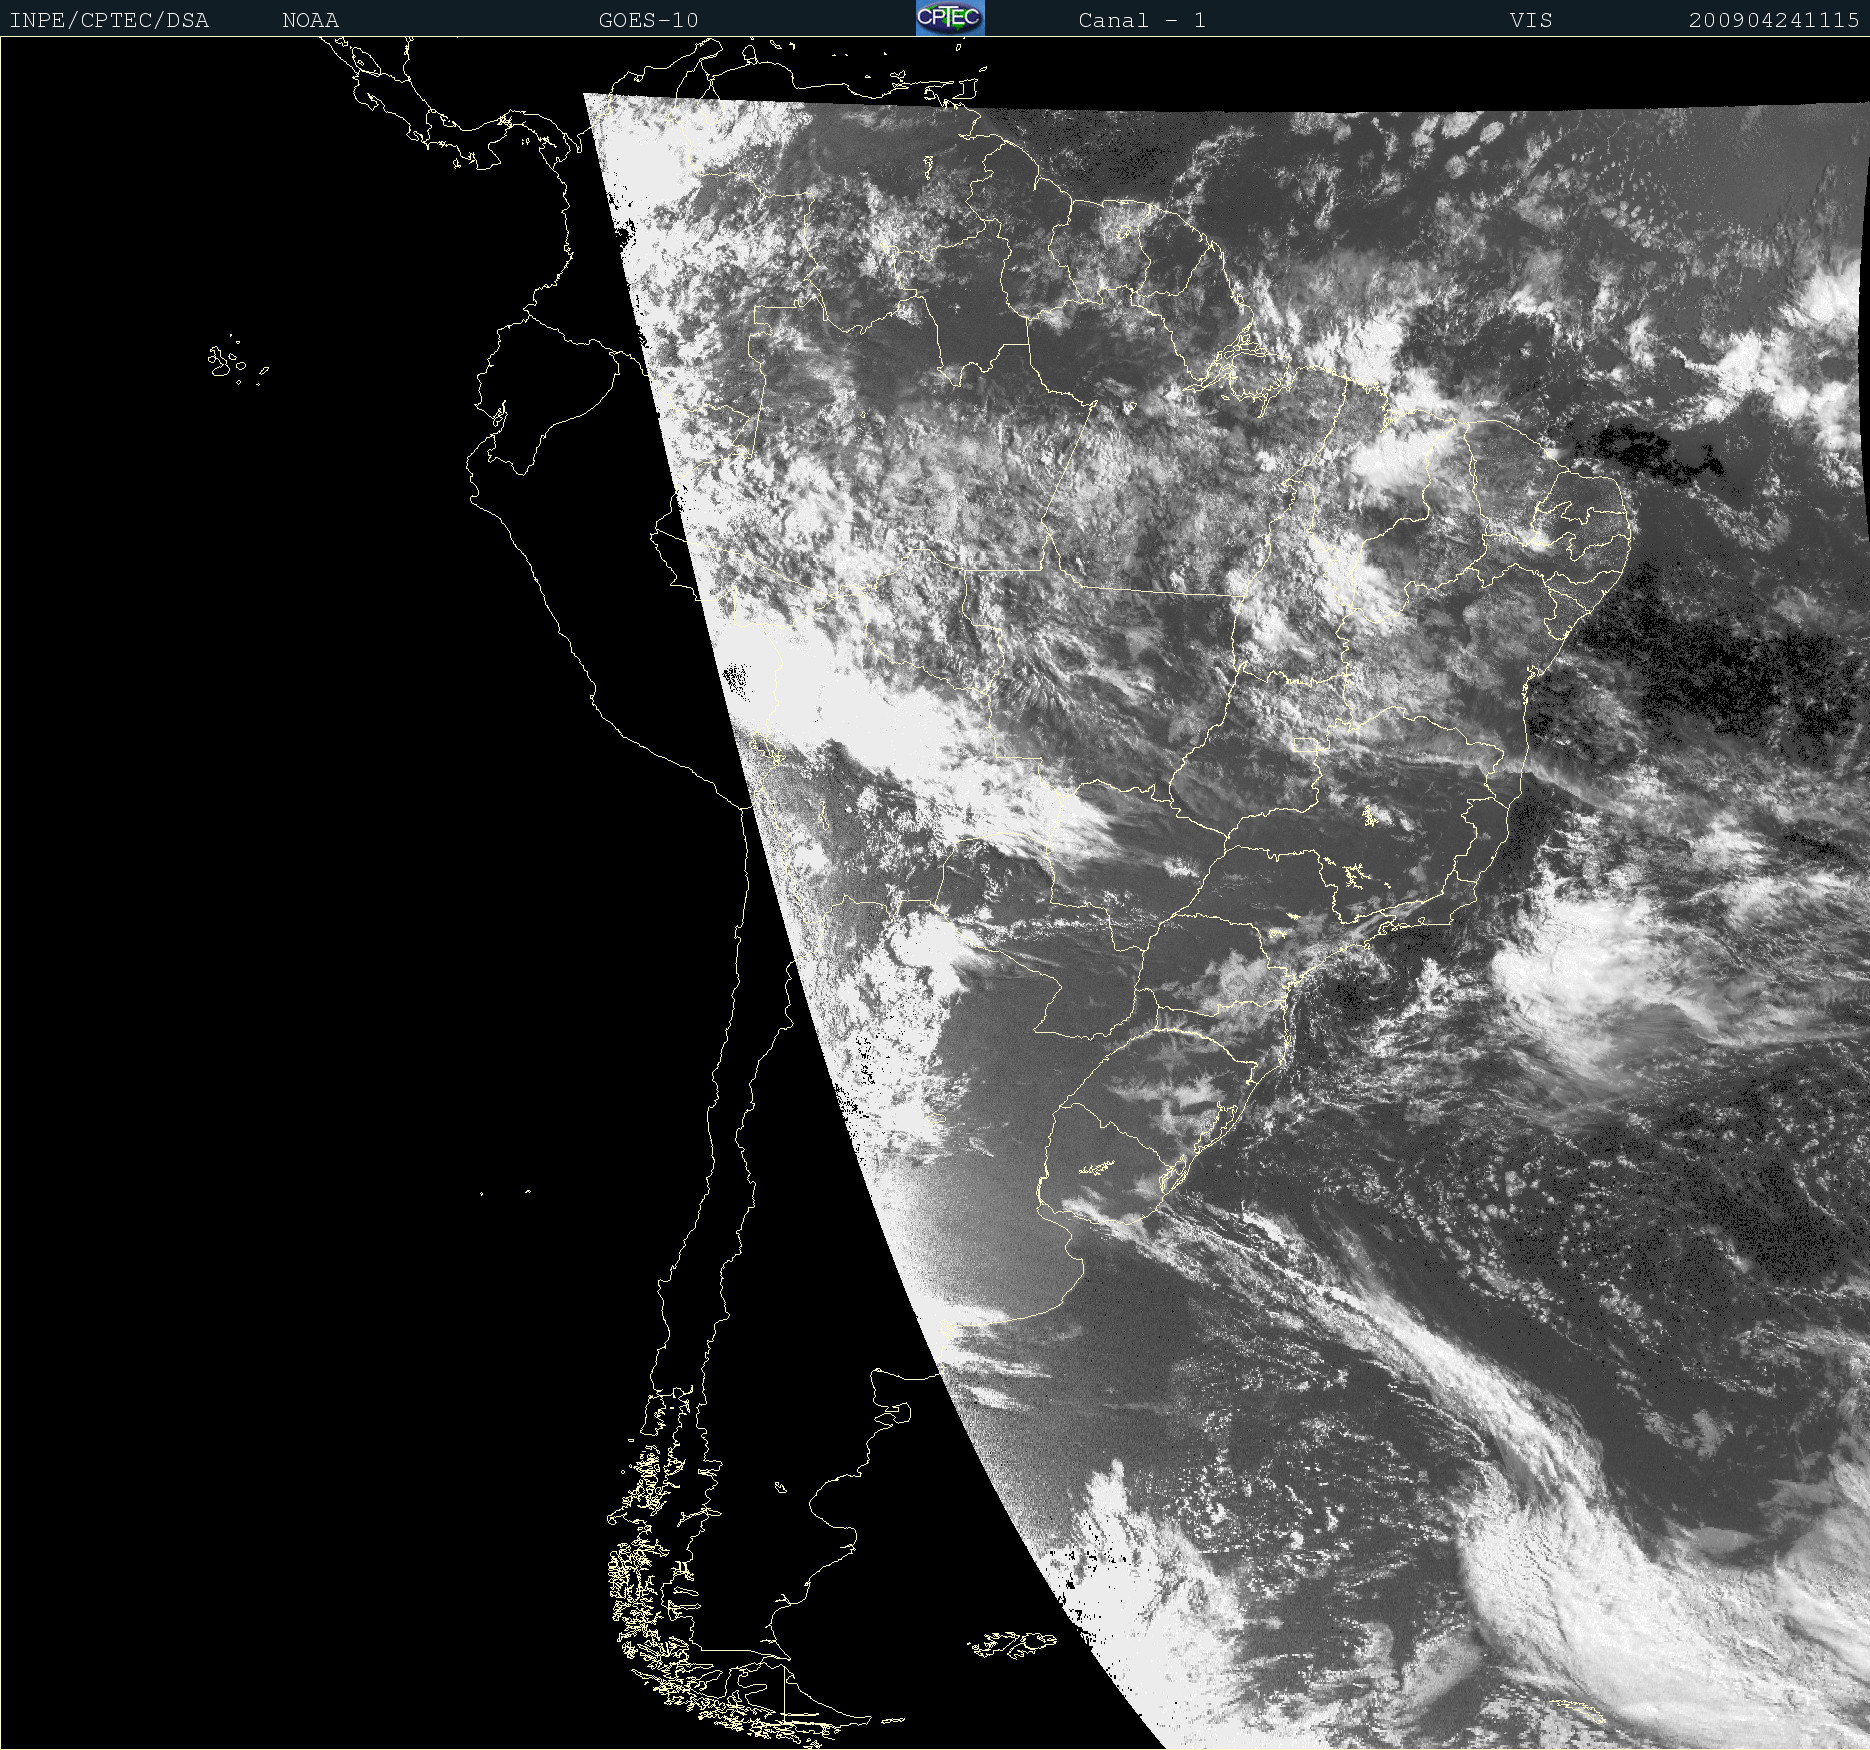Click the NOAA label in header
This screenshot has width=1870, height=1750.
click(311, 20)
